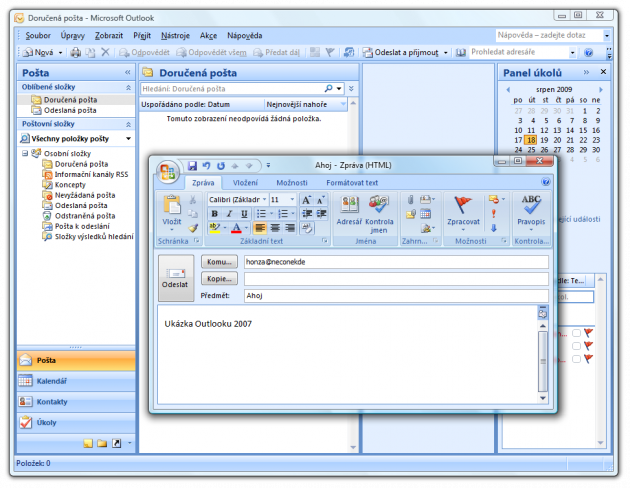
Task: Run Pravopis spelling check
Action: (531, 213)
